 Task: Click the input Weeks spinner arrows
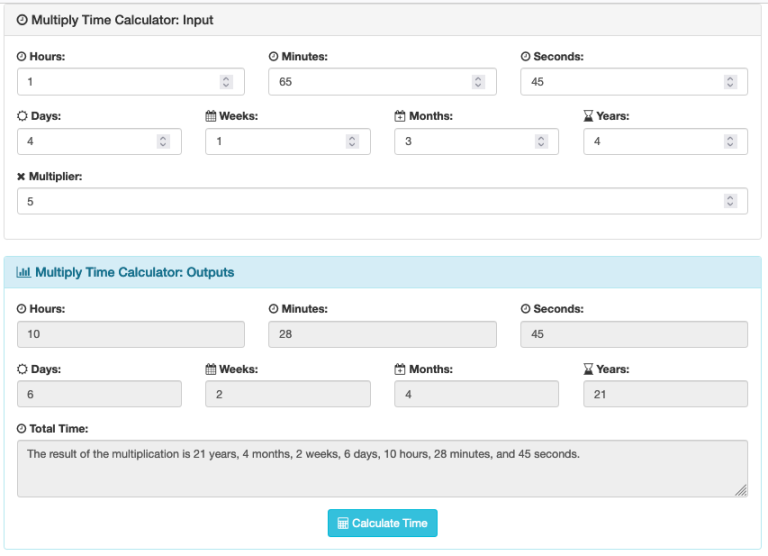coord(352,142)
